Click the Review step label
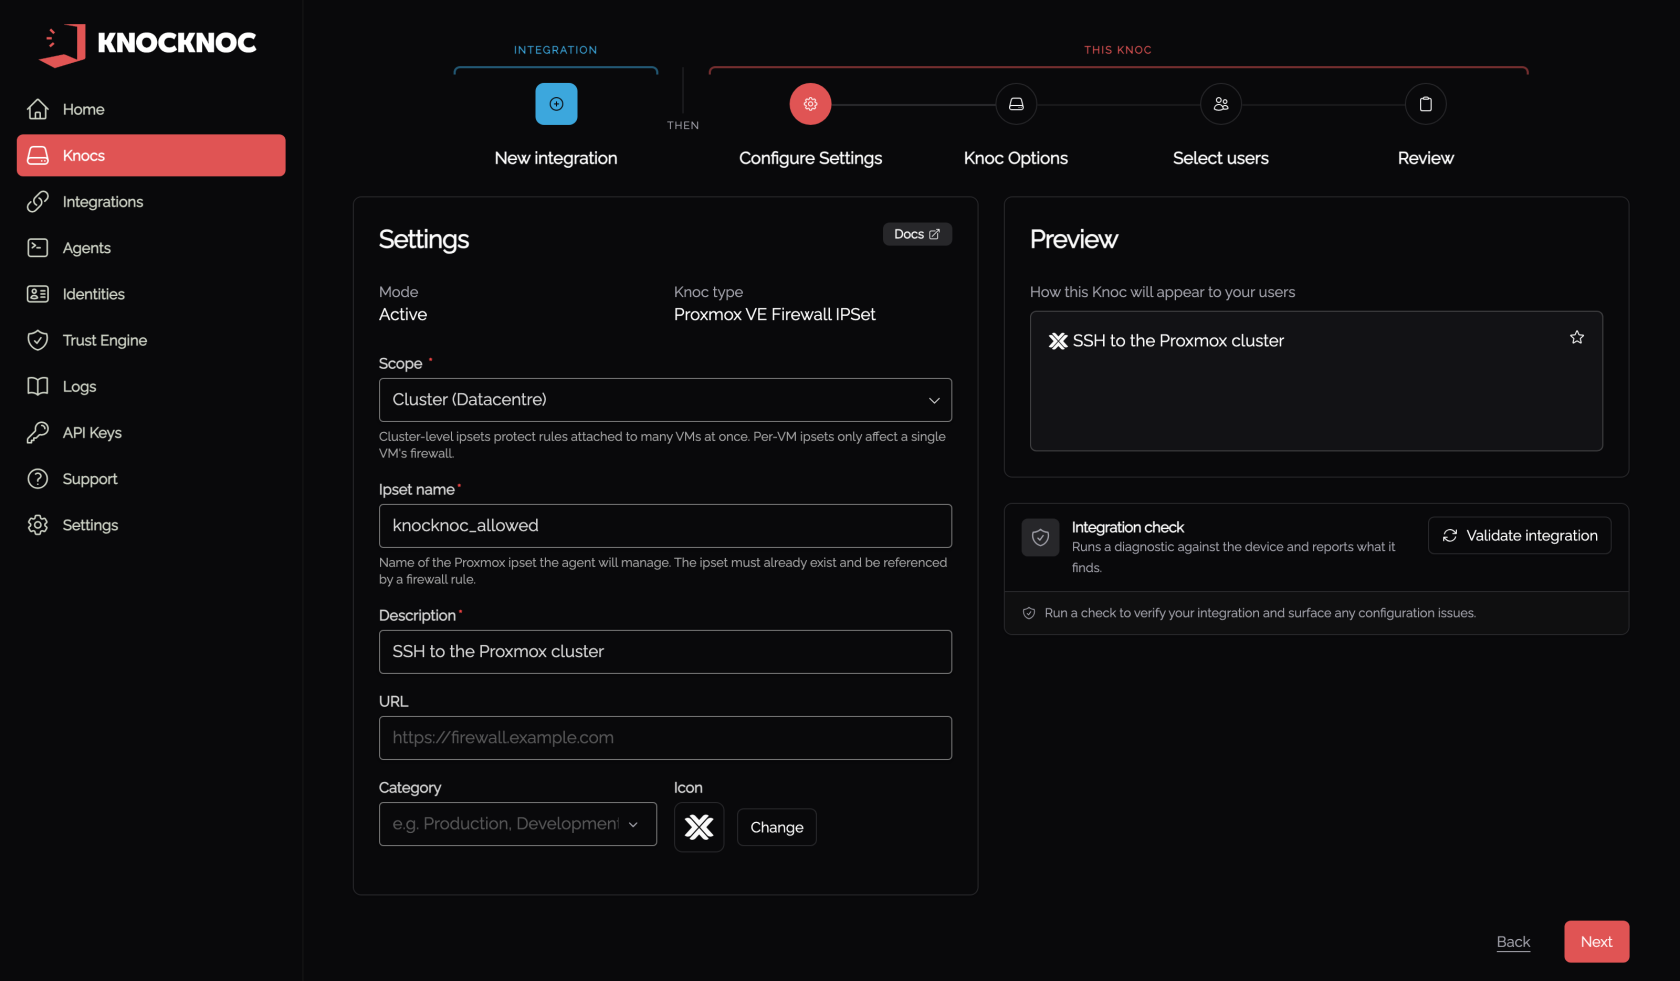Image resolution: width=1680 pixels, height=981 pixels. click(1426, 158)
